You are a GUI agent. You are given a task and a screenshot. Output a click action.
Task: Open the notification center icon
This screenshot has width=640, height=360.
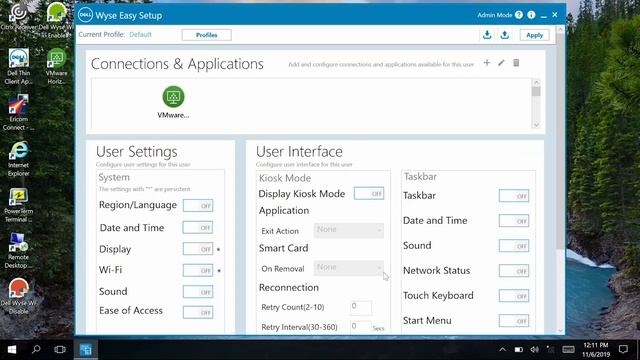pos(623,349)
